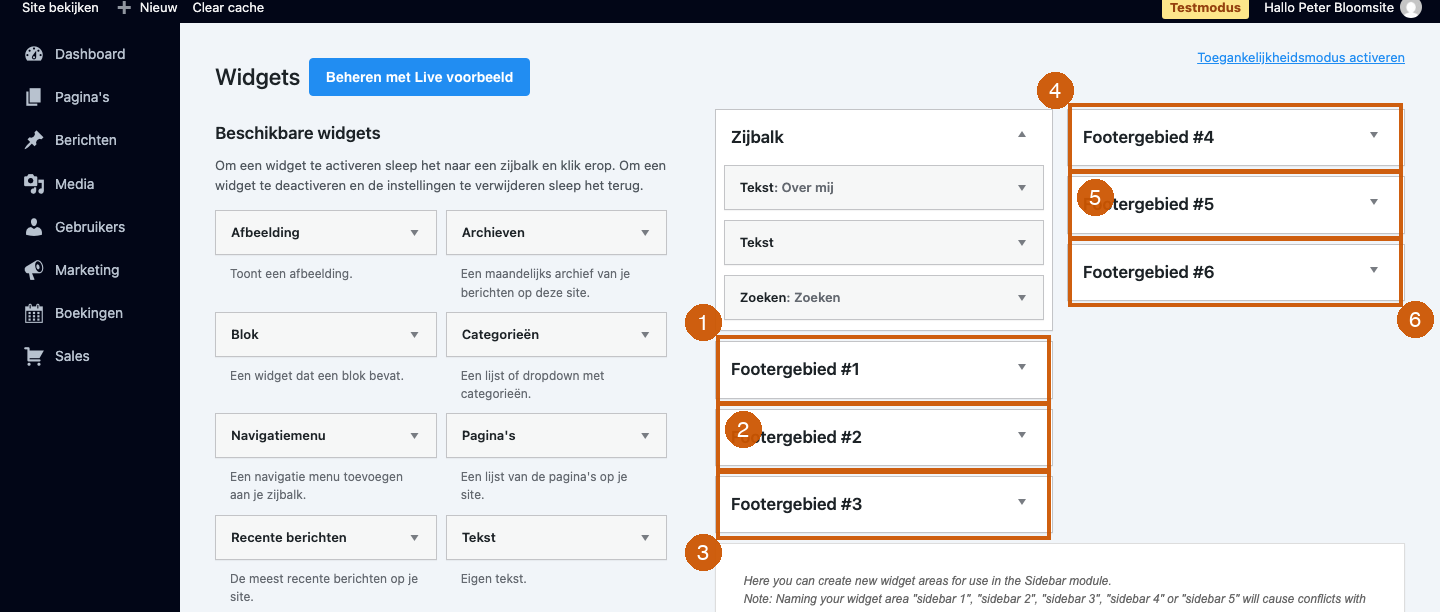Expand Footergebied #2 area arrow
1440x612 pixels.
tap(1022, 435)
